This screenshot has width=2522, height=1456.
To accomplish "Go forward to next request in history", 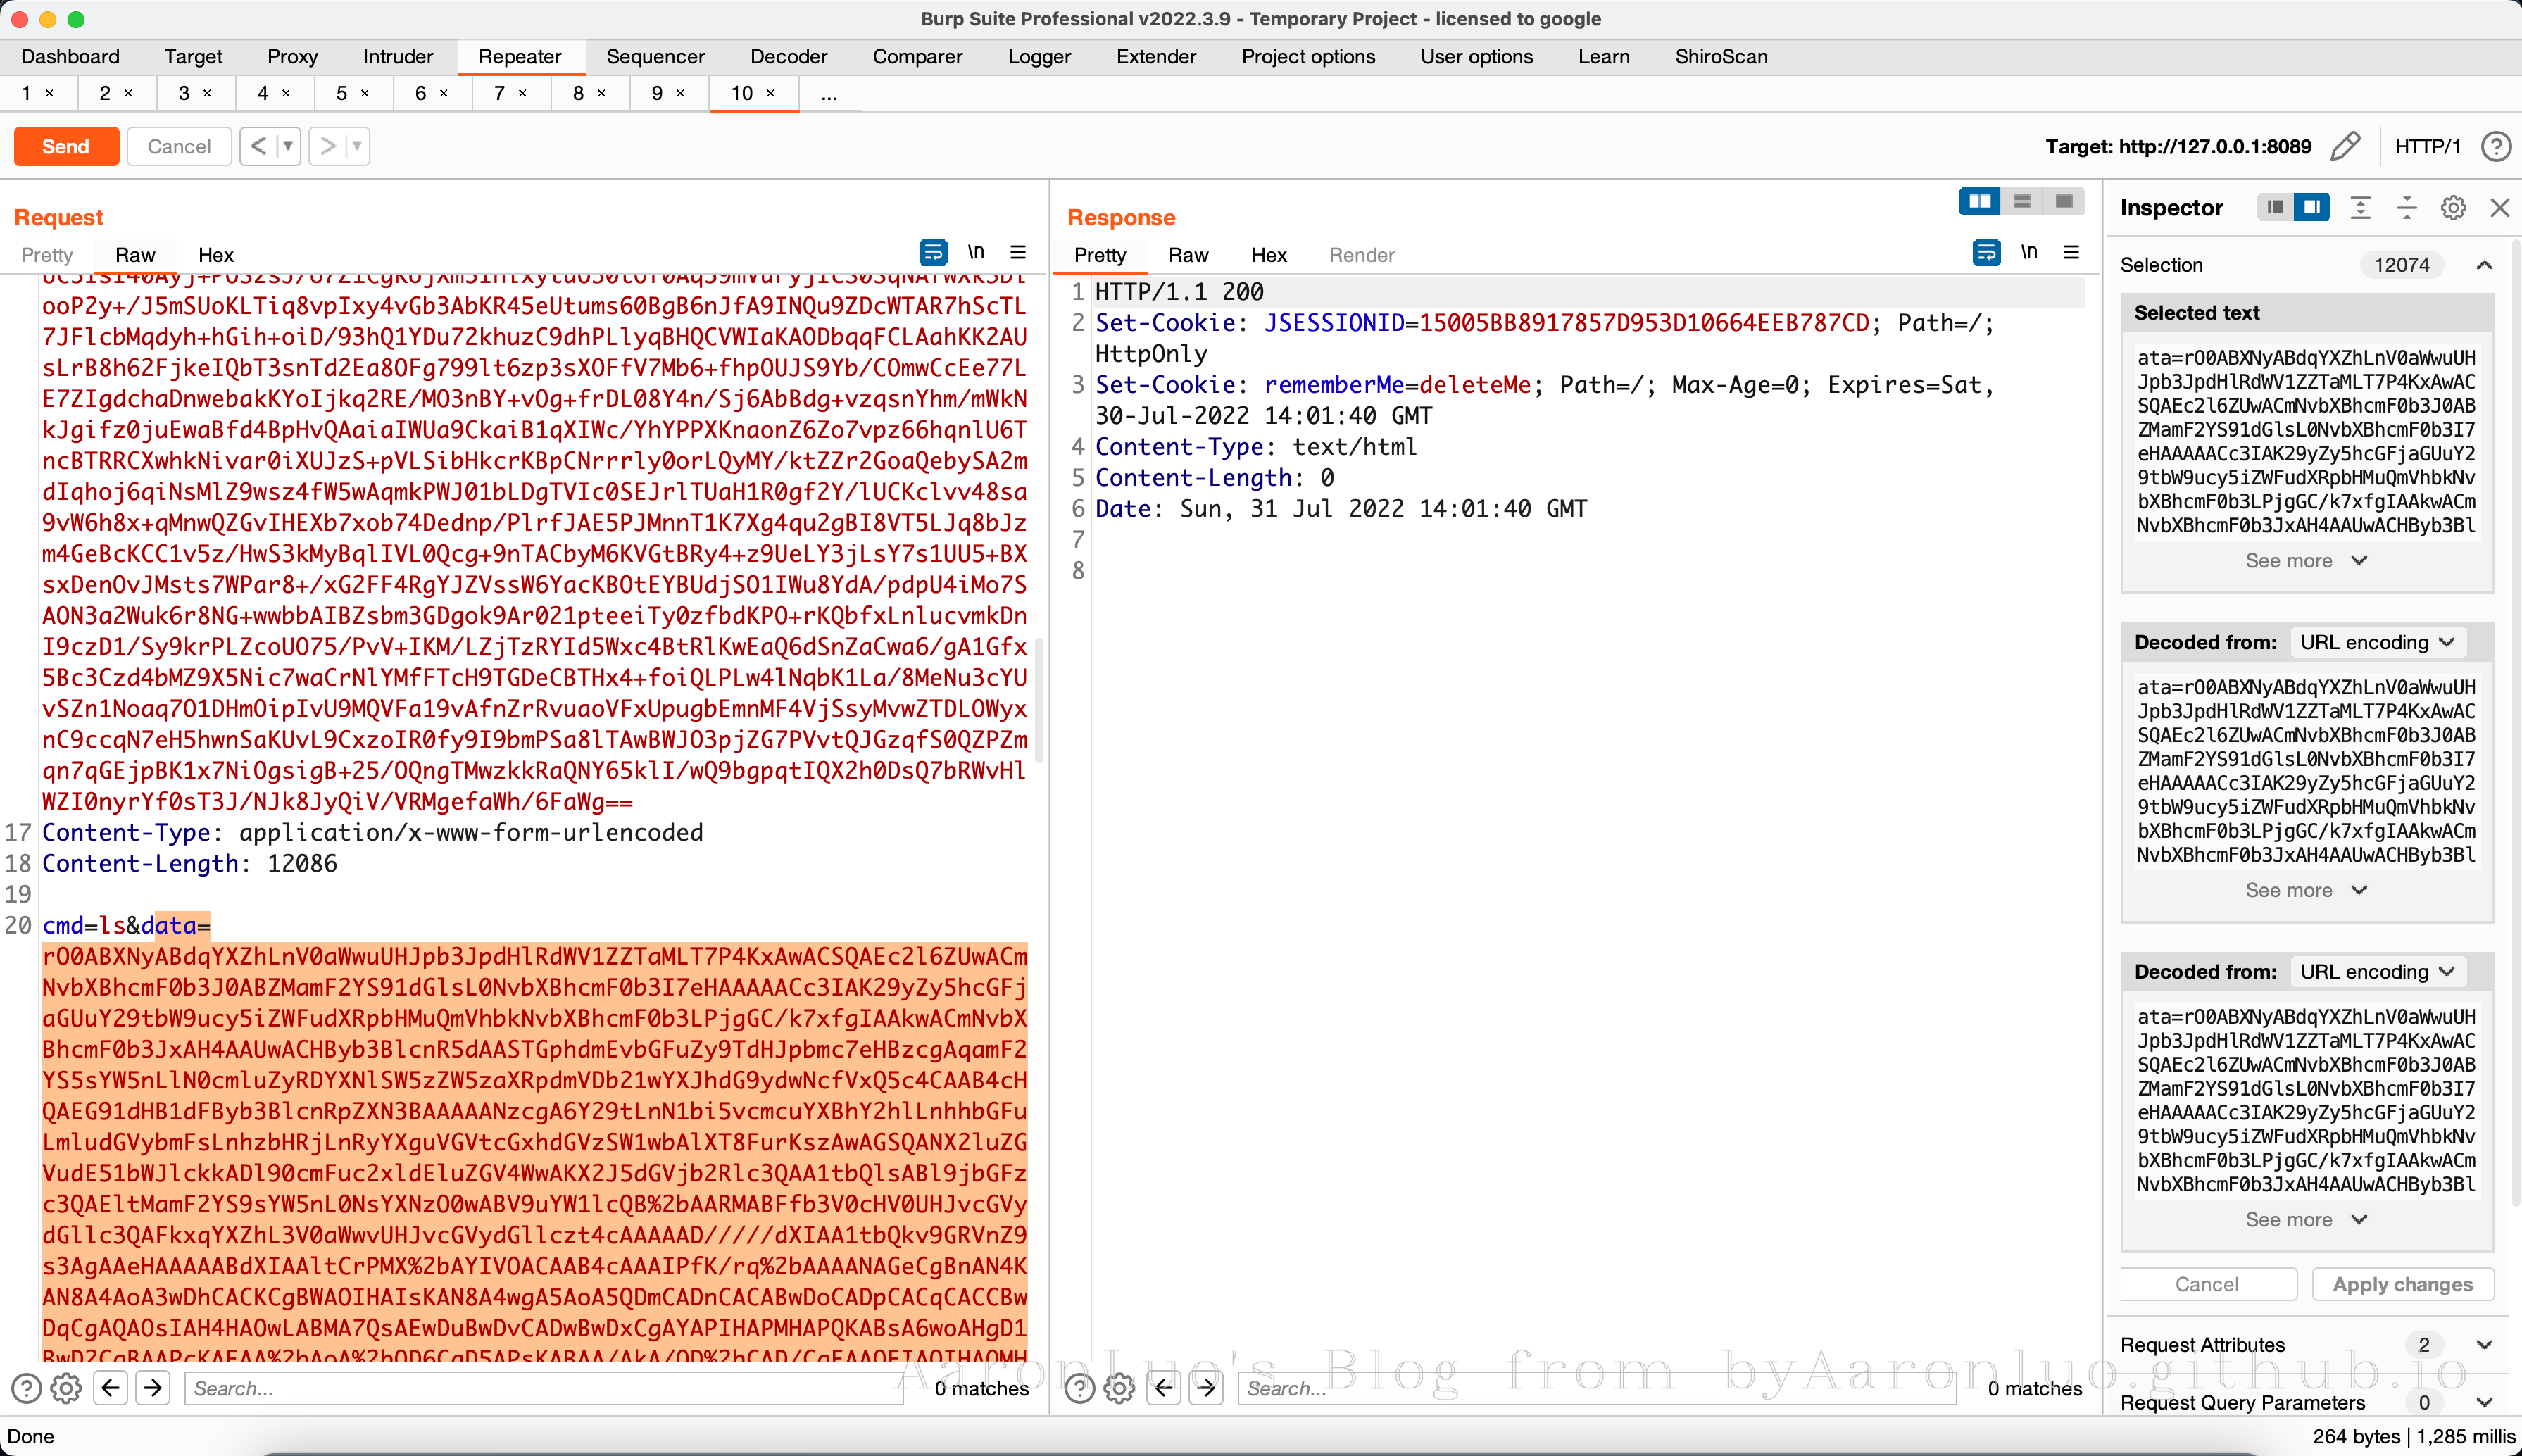I will (327, 146).
